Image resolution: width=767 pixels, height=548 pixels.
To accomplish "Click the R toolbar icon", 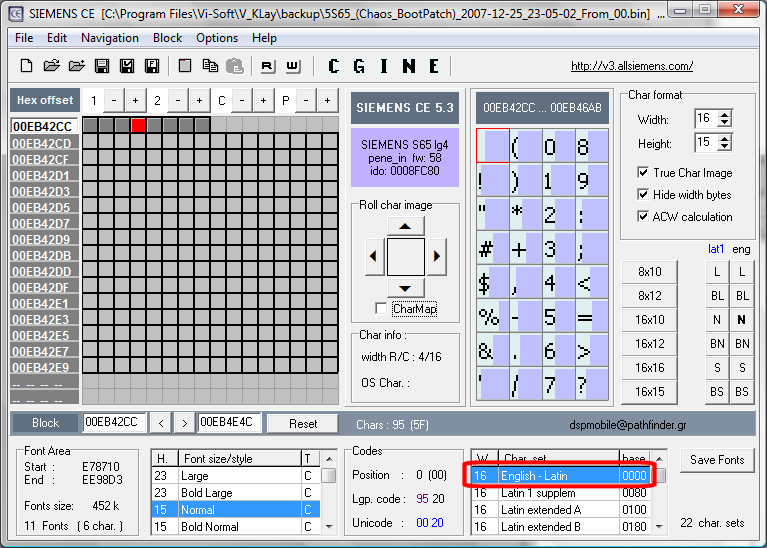I will point(268,66).
